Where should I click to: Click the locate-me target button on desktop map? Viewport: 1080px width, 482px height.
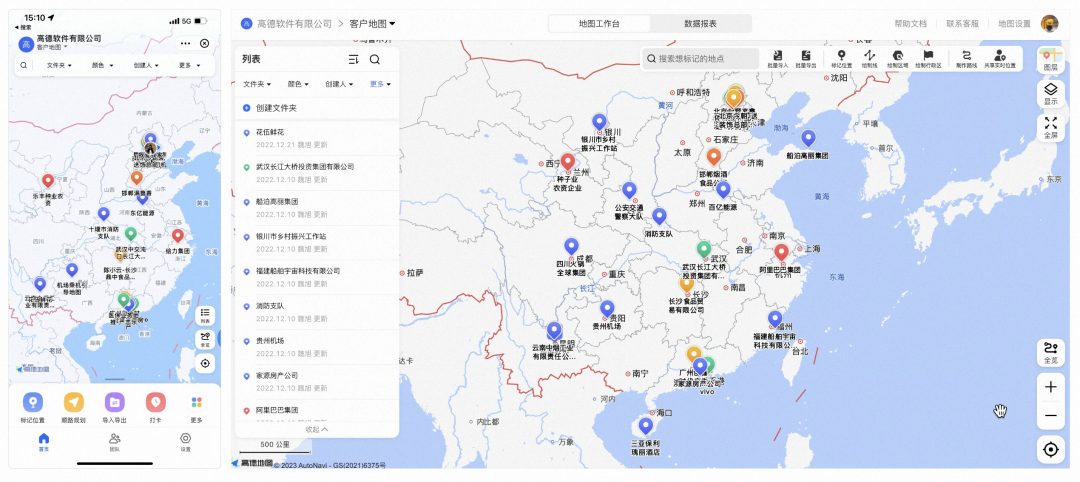coord(1050,449)
